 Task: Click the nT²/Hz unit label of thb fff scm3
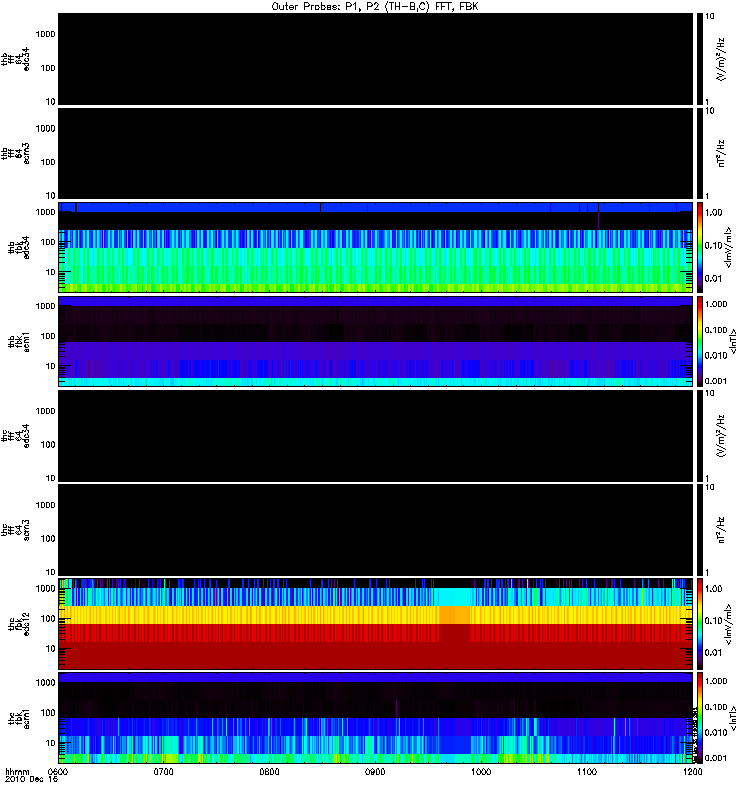[721, 153]
